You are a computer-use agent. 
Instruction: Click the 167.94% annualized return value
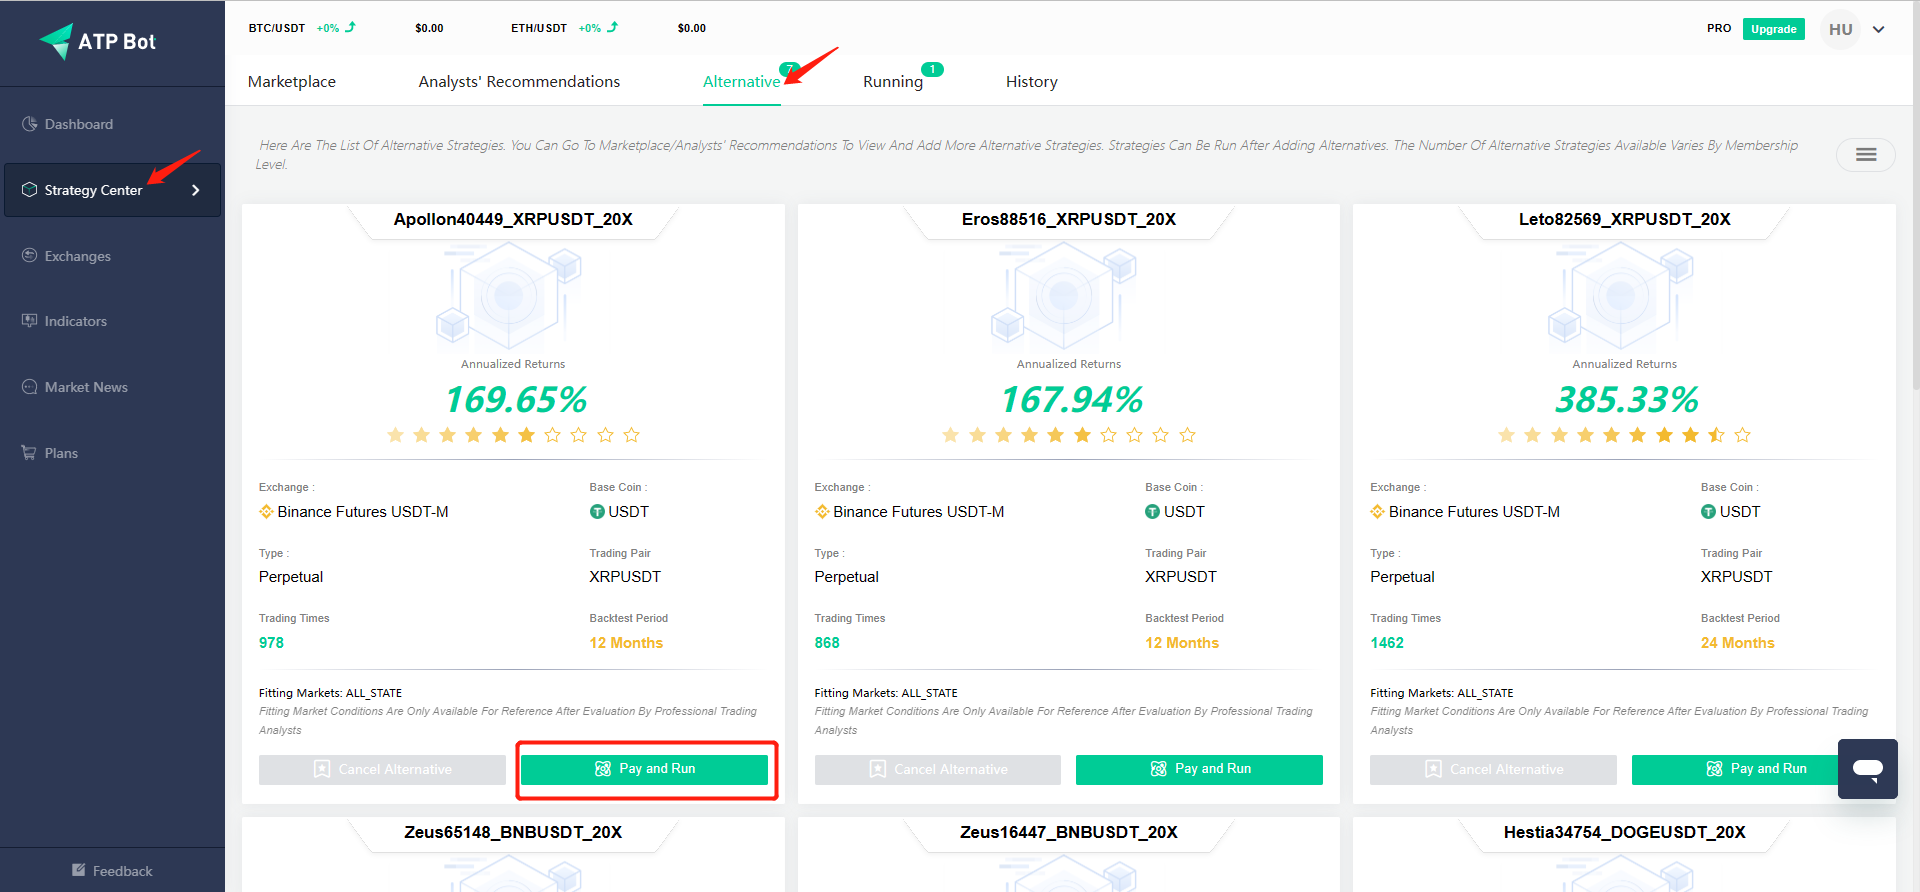pos(1071,400)
